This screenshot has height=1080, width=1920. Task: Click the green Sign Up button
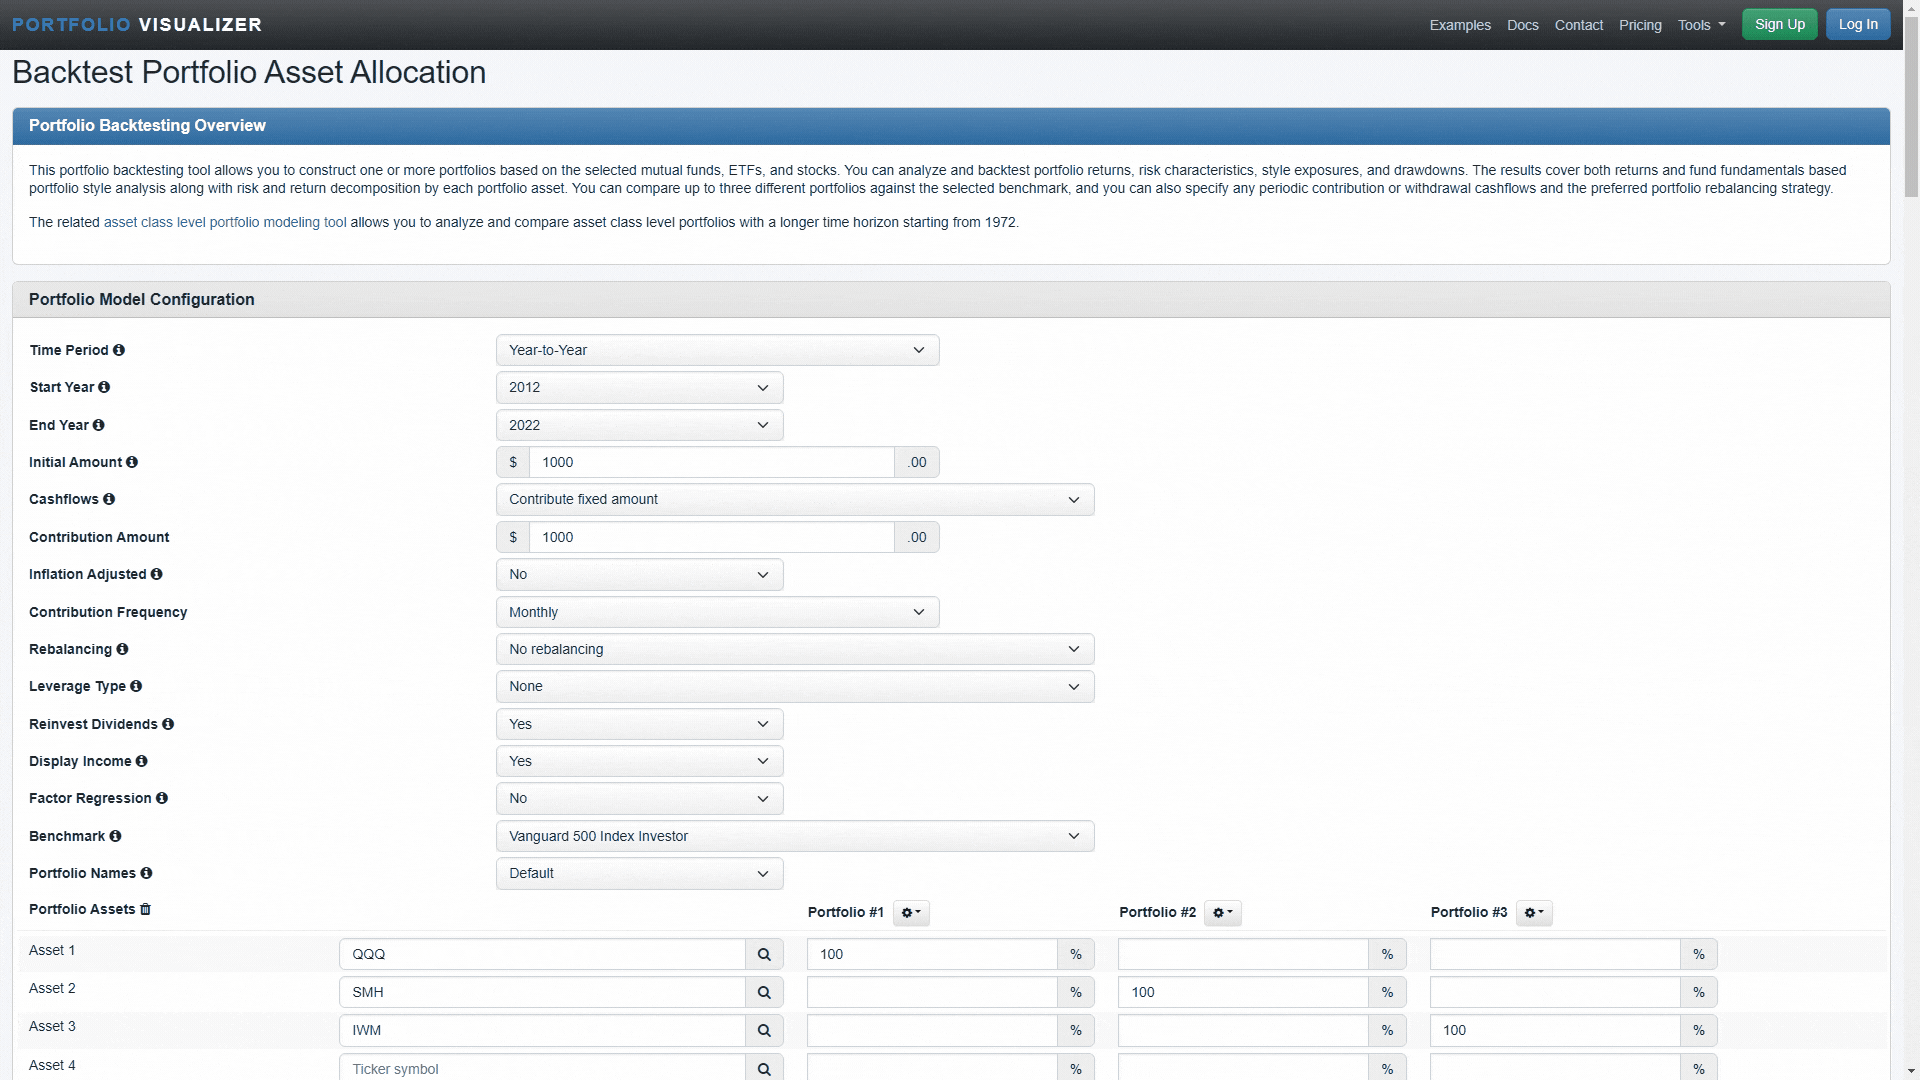pyautogui.click(x=1779, y=25)
